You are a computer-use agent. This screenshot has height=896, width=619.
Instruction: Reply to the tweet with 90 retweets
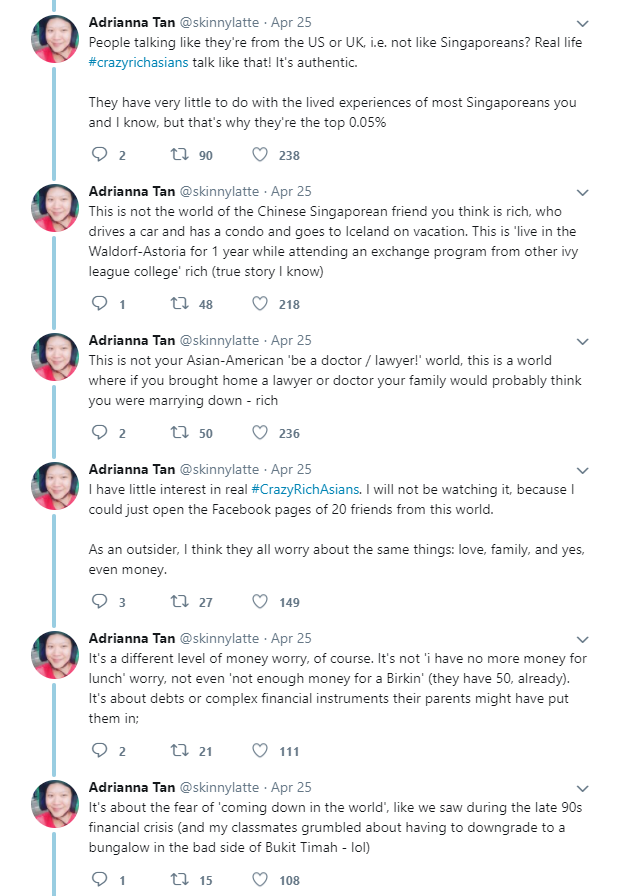tap(99, 155)
